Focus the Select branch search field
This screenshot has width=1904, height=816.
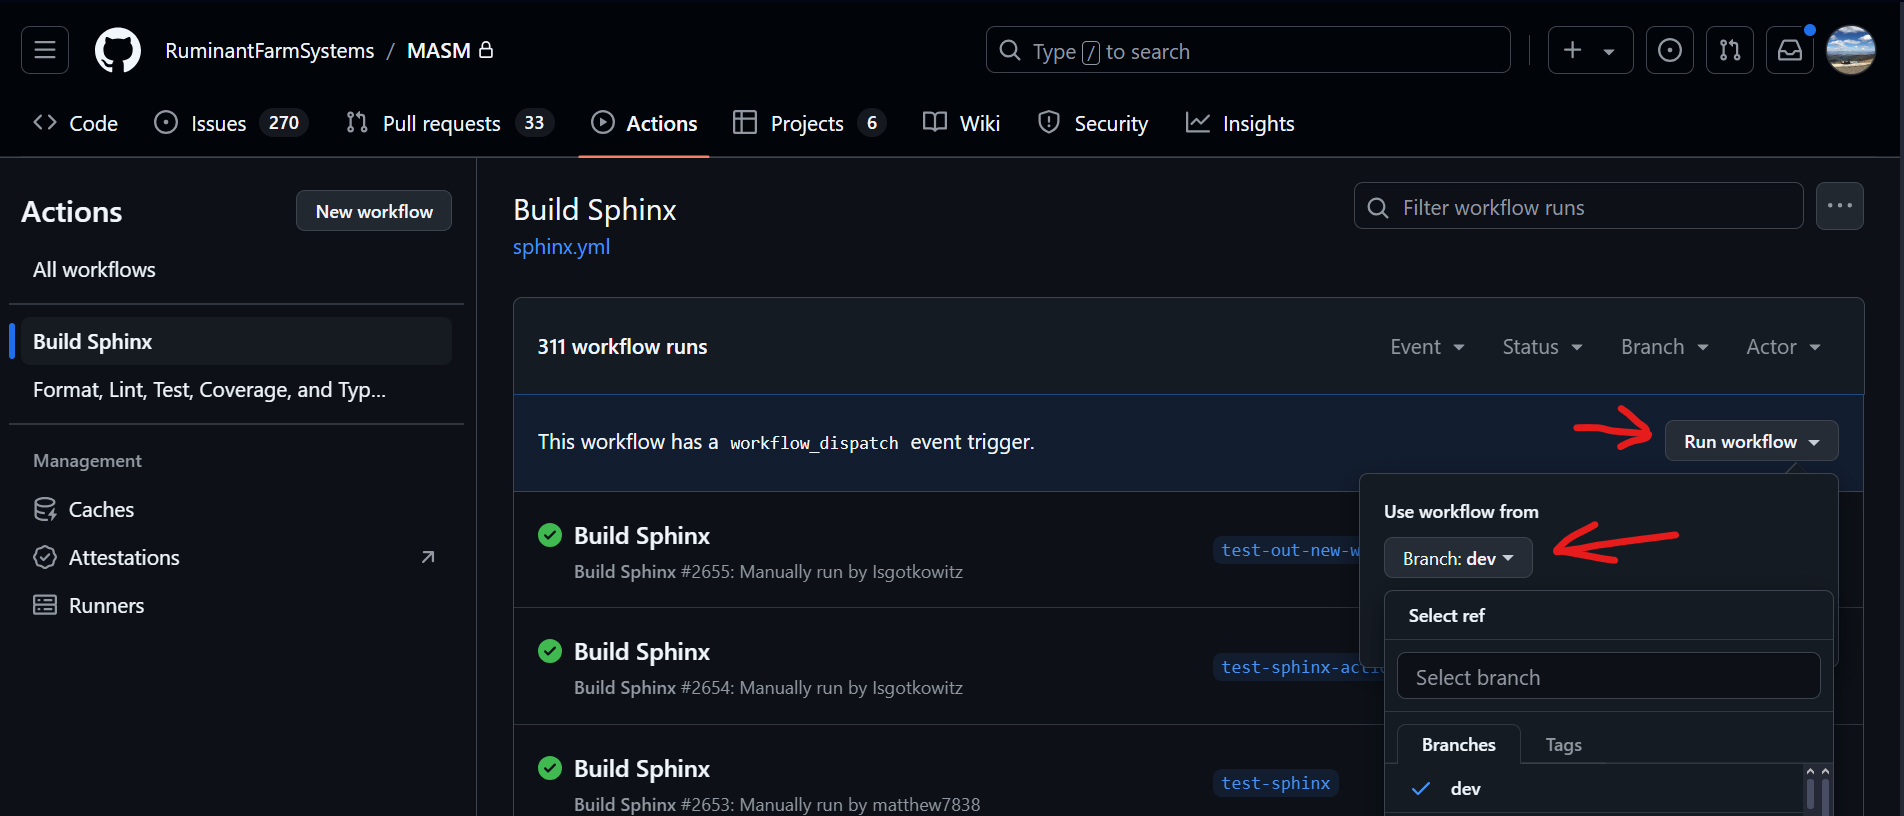click(1608, 677)
